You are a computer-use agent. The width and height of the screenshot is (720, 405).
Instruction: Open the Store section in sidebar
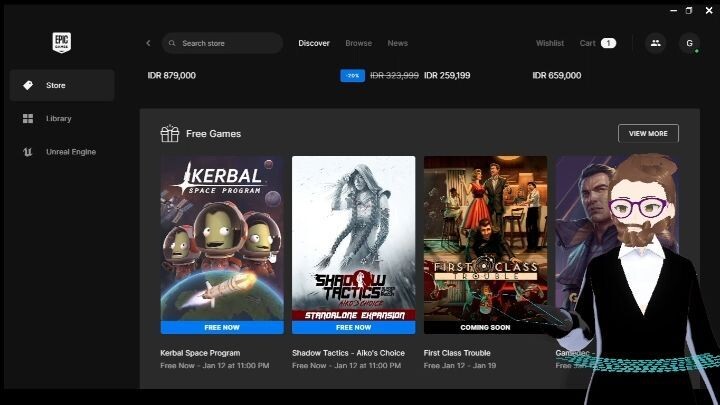[62, 85]
